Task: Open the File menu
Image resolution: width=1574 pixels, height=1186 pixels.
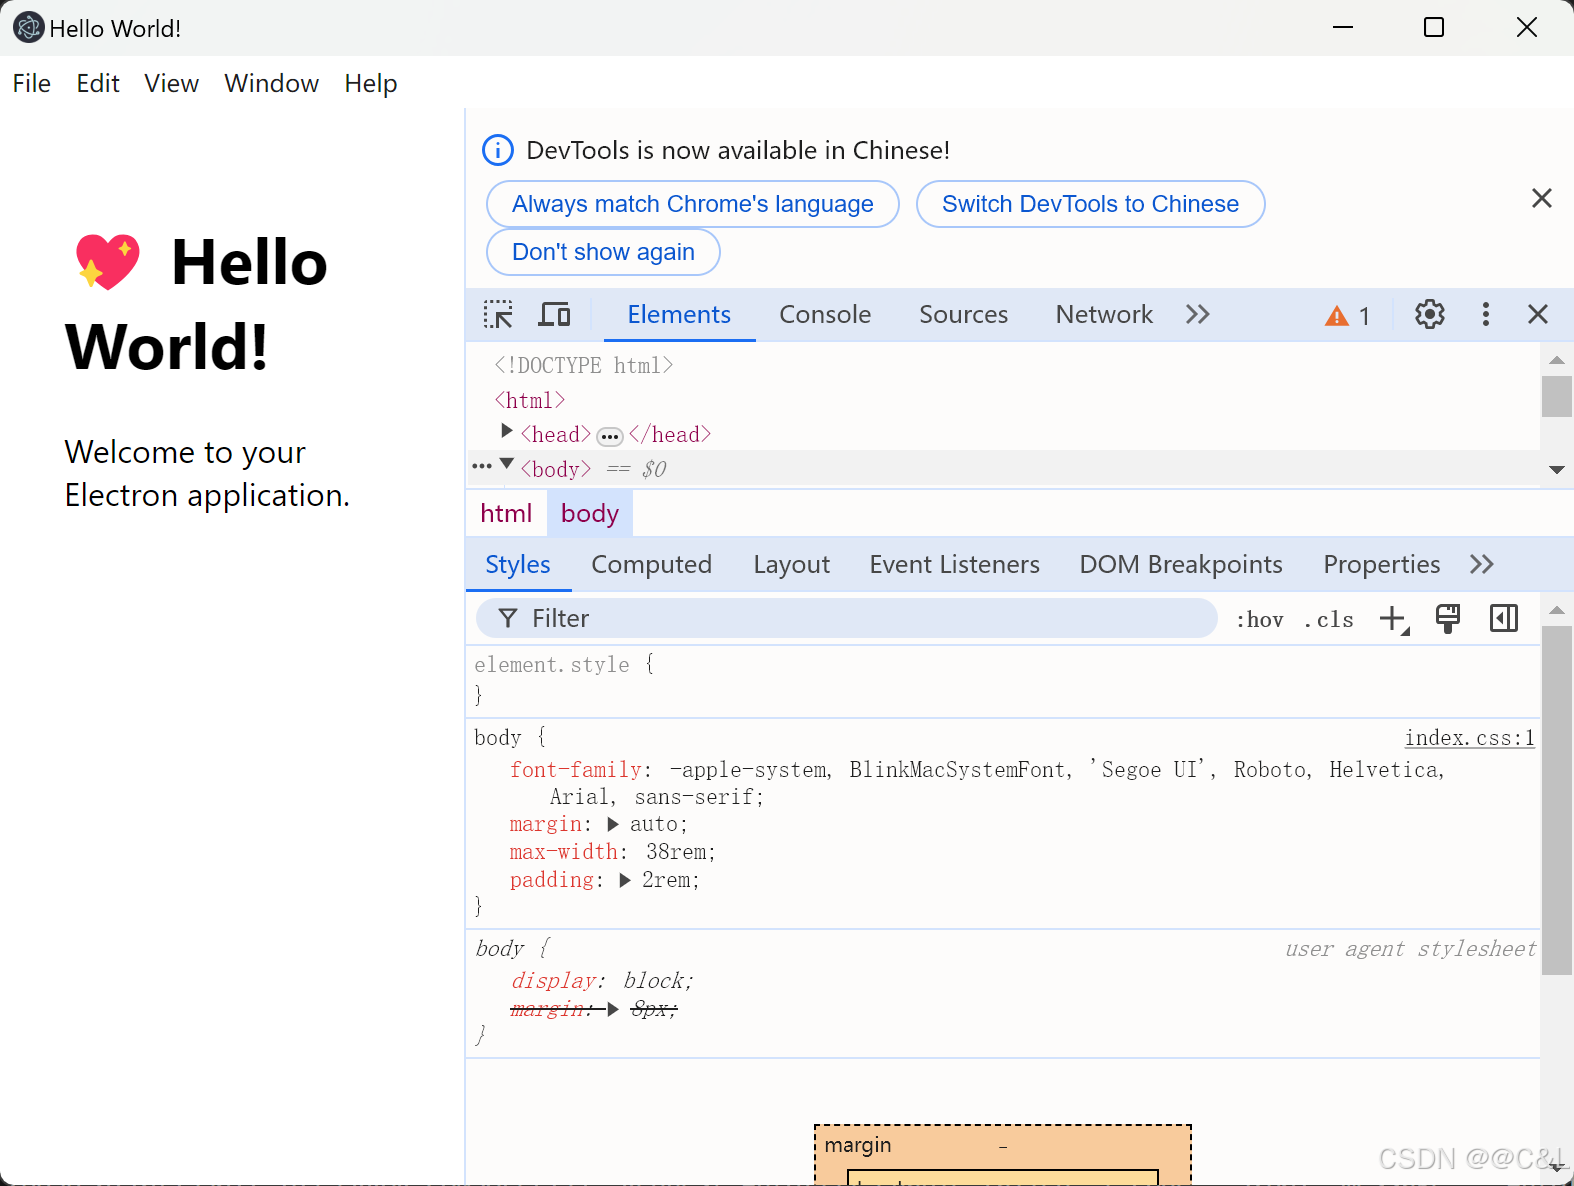Action: tap(32, 84)
